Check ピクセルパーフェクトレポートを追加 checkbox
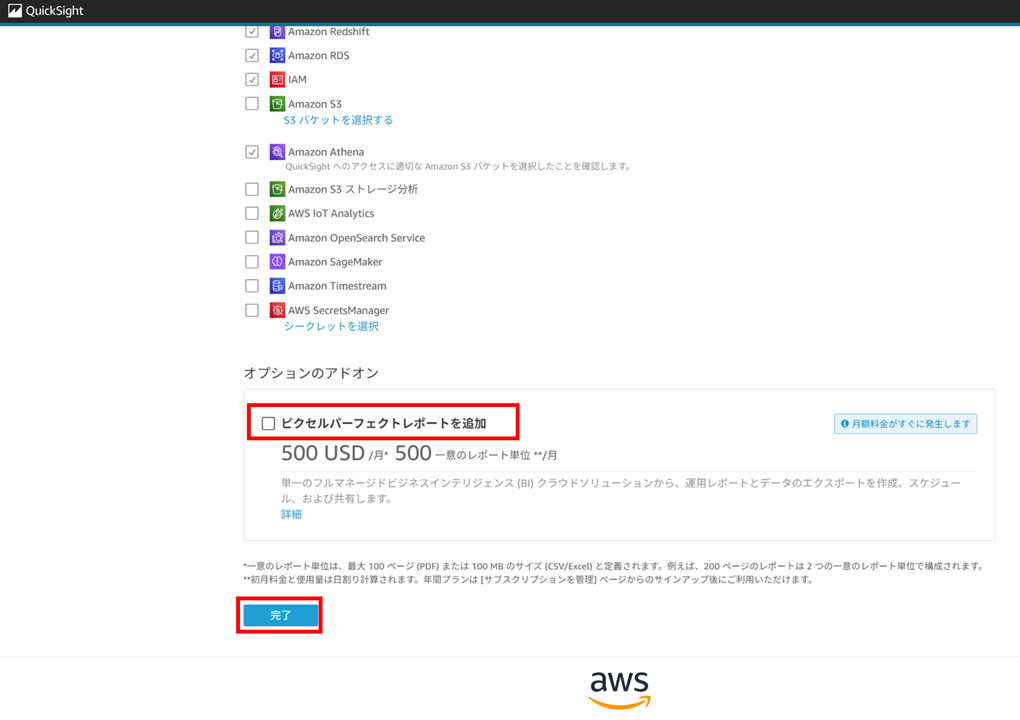 click(268, 423)
